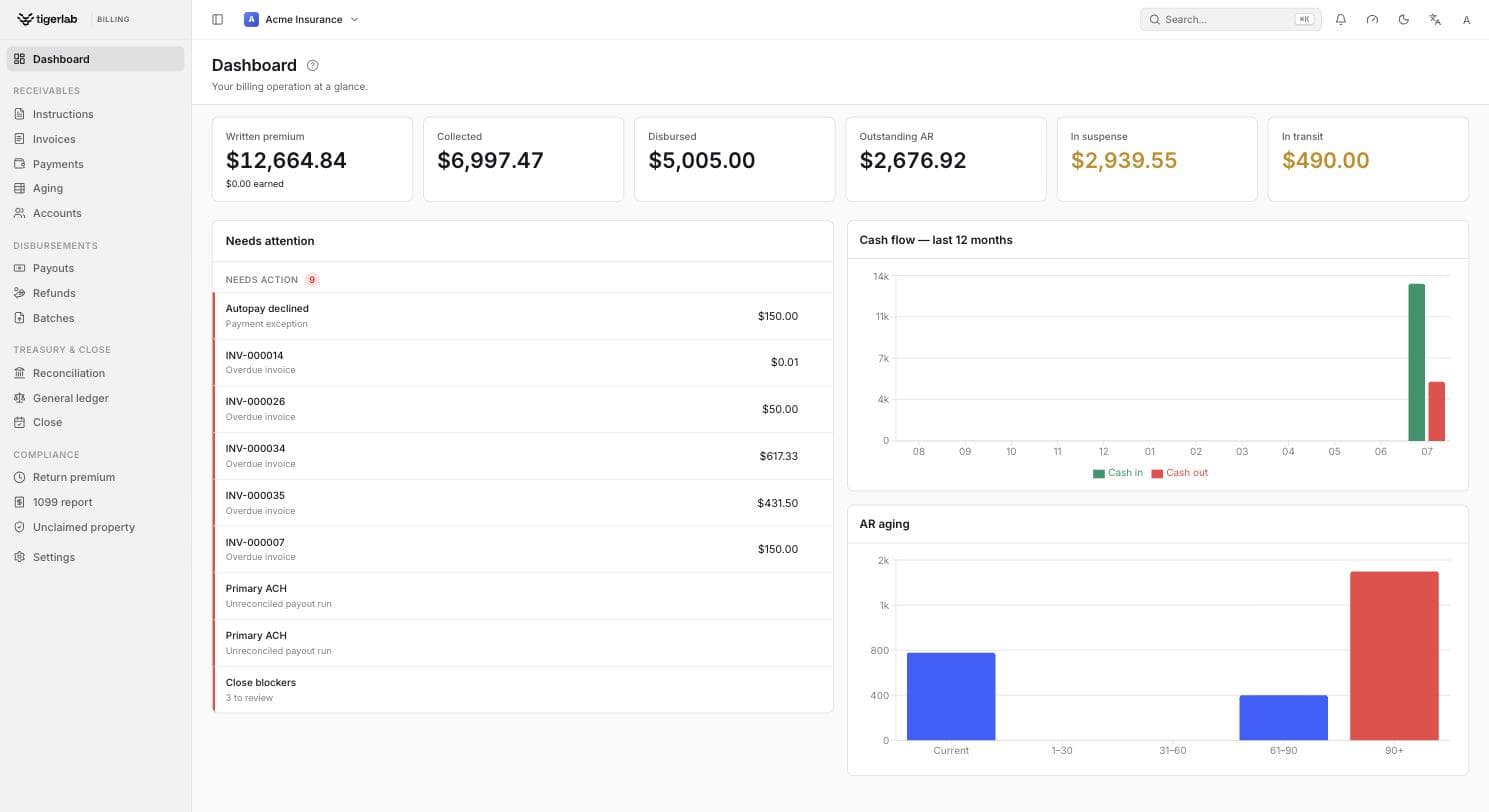Toggle the sidebar collapse icon
Viewport: 1489px width, 812px height.
coord(217,19)
